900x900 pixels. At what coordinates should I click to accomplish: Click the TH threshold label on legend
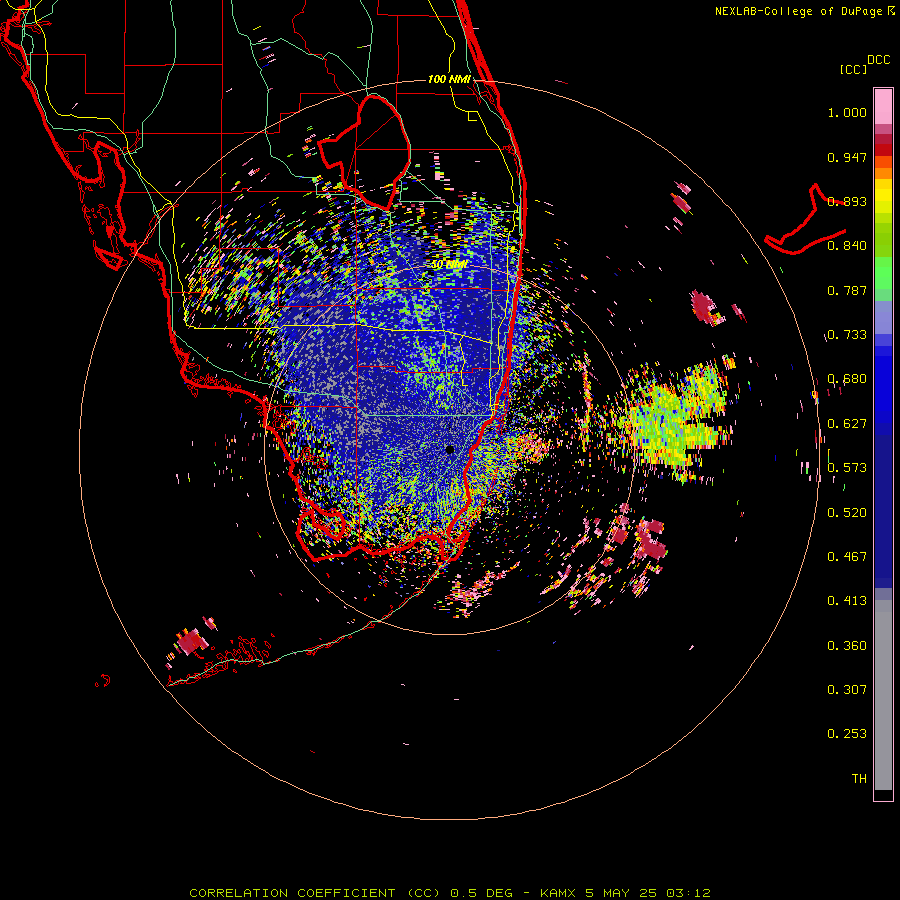pyautogui.click(x=859, y=779)
